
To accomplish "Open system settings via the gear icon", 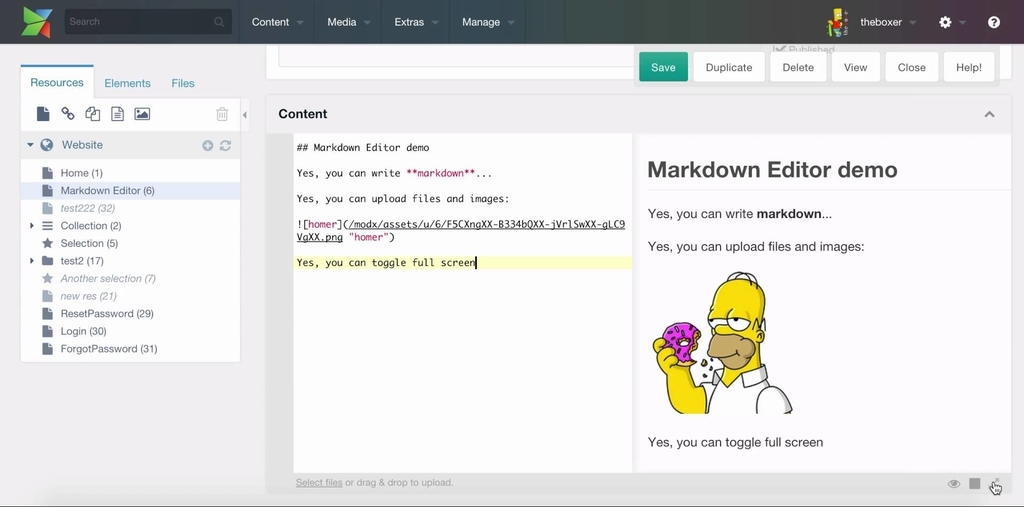I will (945, 22).
